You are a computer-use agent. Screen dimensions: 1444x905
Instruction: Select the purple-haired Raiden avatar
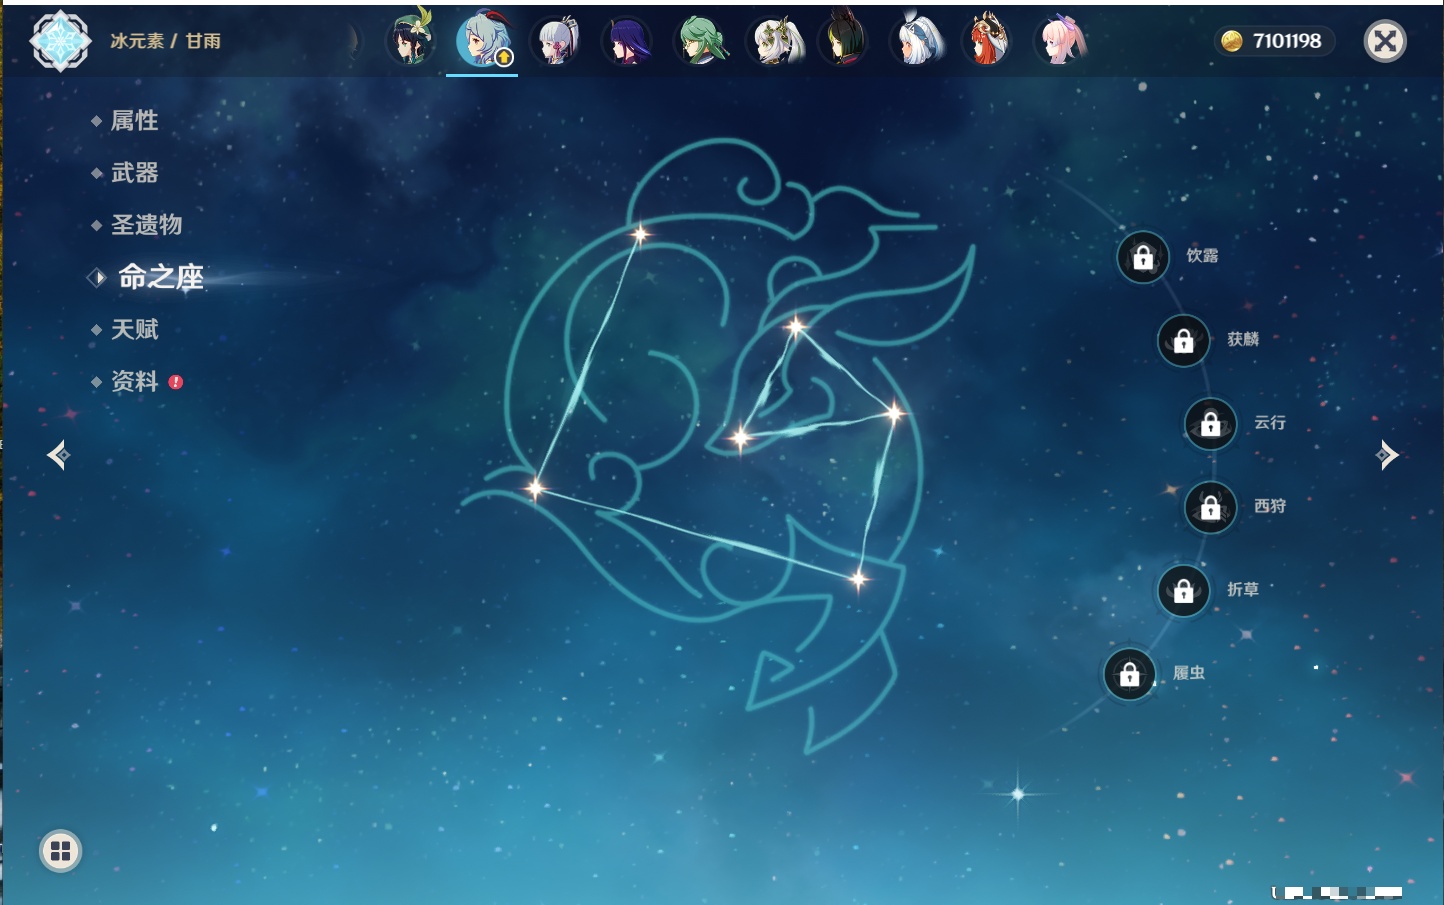pos(627,41)
